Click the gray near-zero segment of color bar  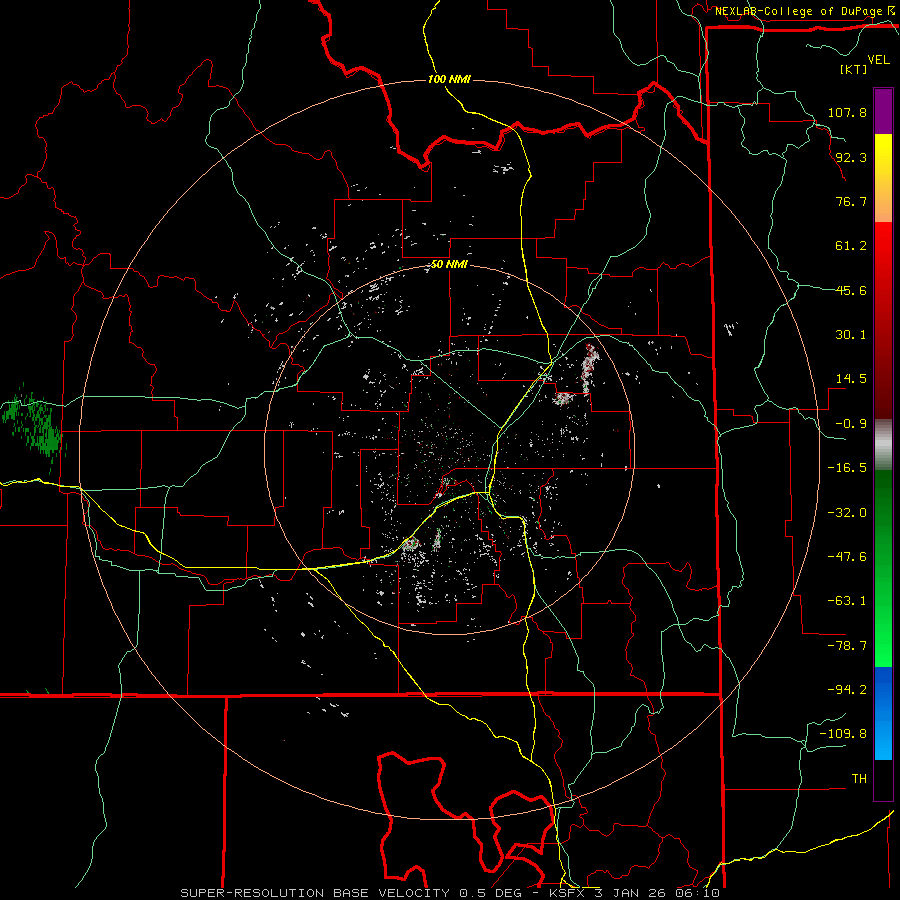[883, 445]
